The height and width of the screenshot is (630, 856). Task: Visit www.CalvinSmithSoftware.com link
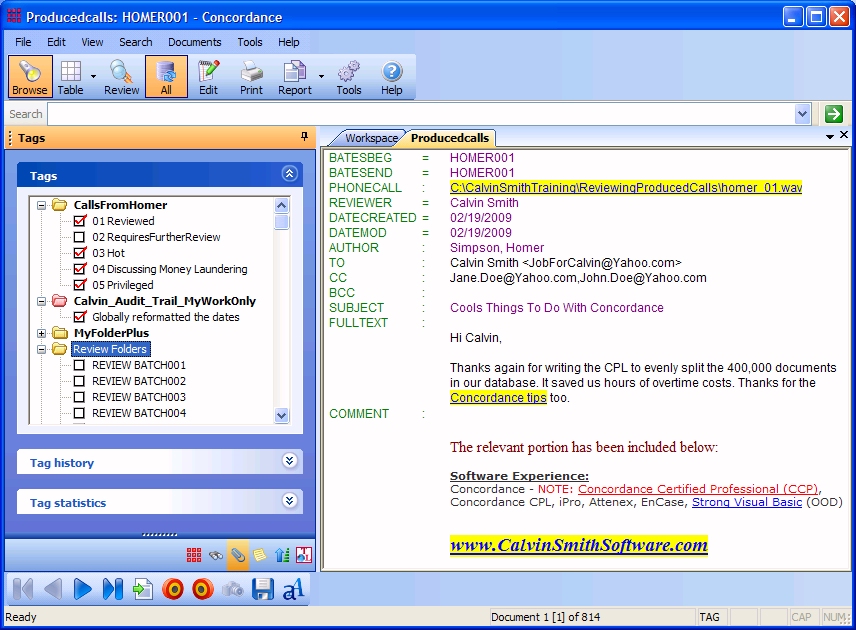579,545
